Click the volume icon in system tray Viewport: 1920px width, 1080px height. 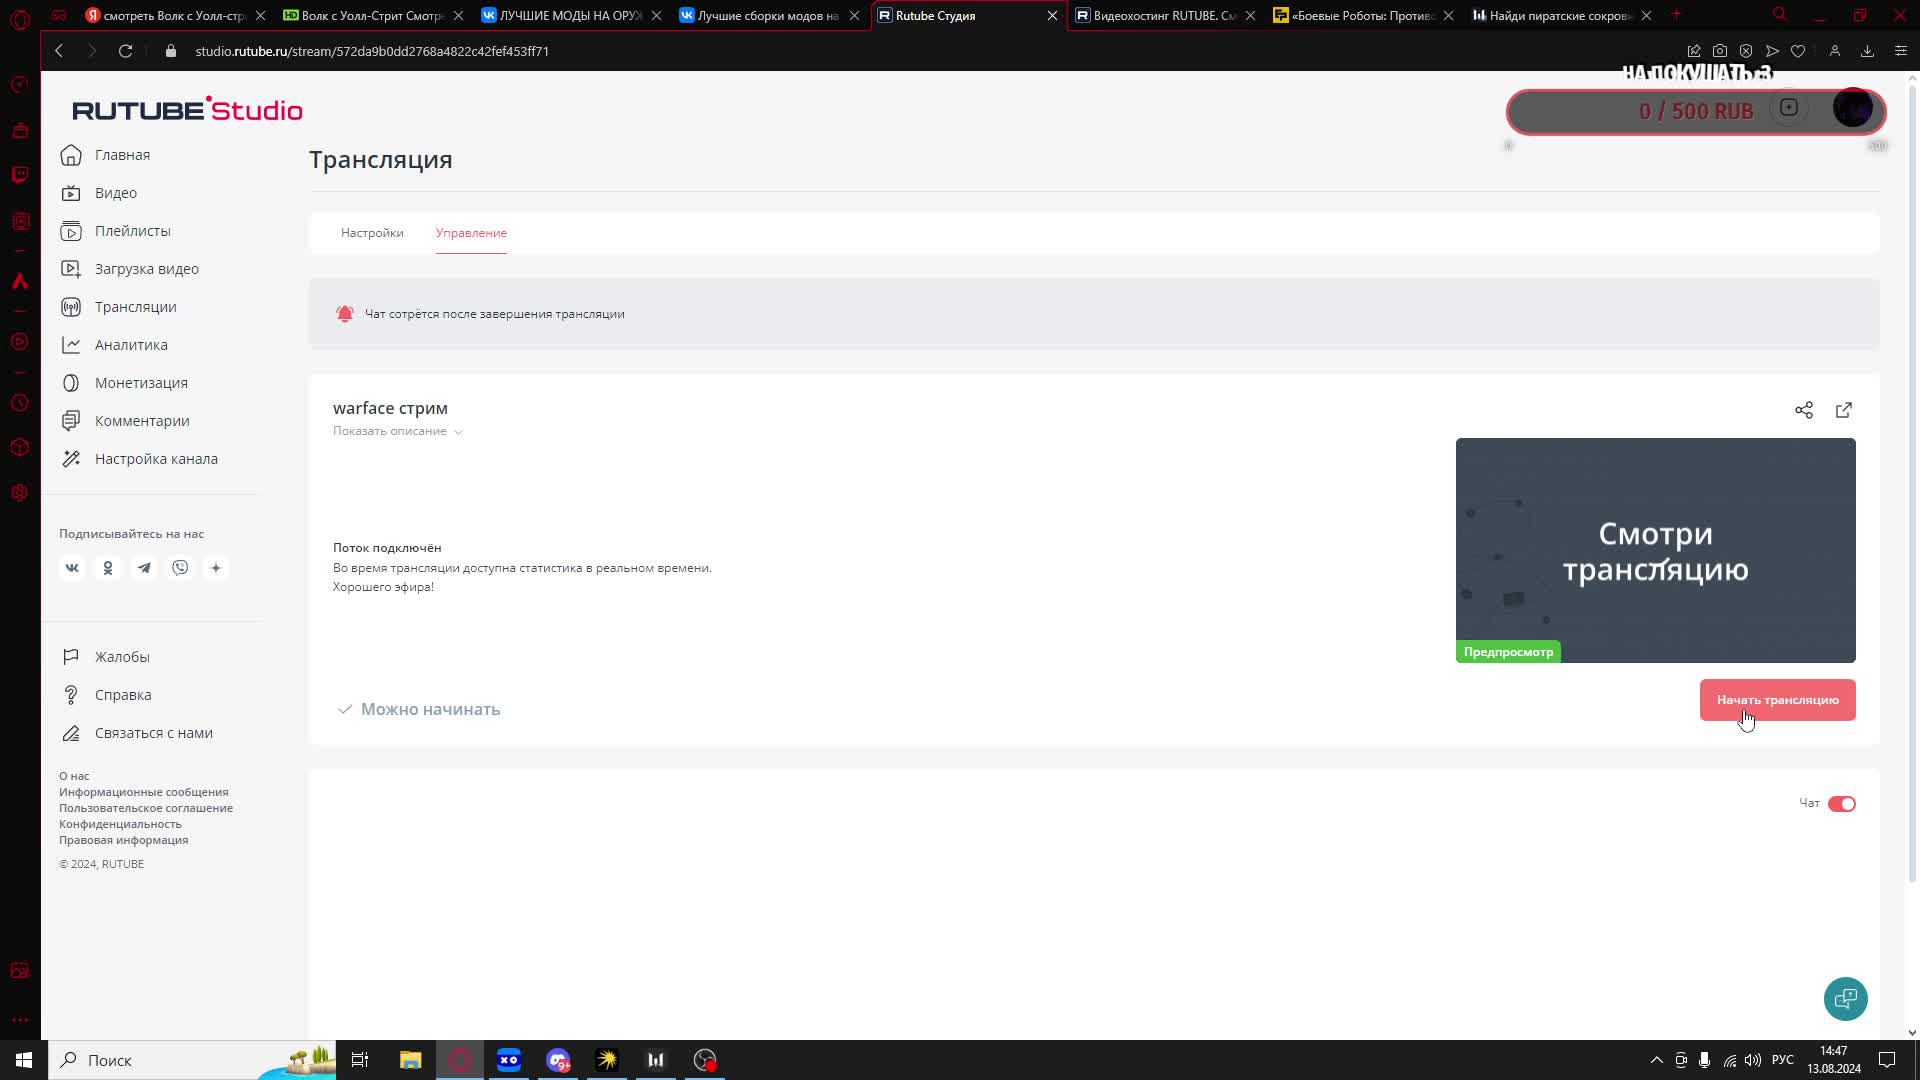point(1753,1060)
